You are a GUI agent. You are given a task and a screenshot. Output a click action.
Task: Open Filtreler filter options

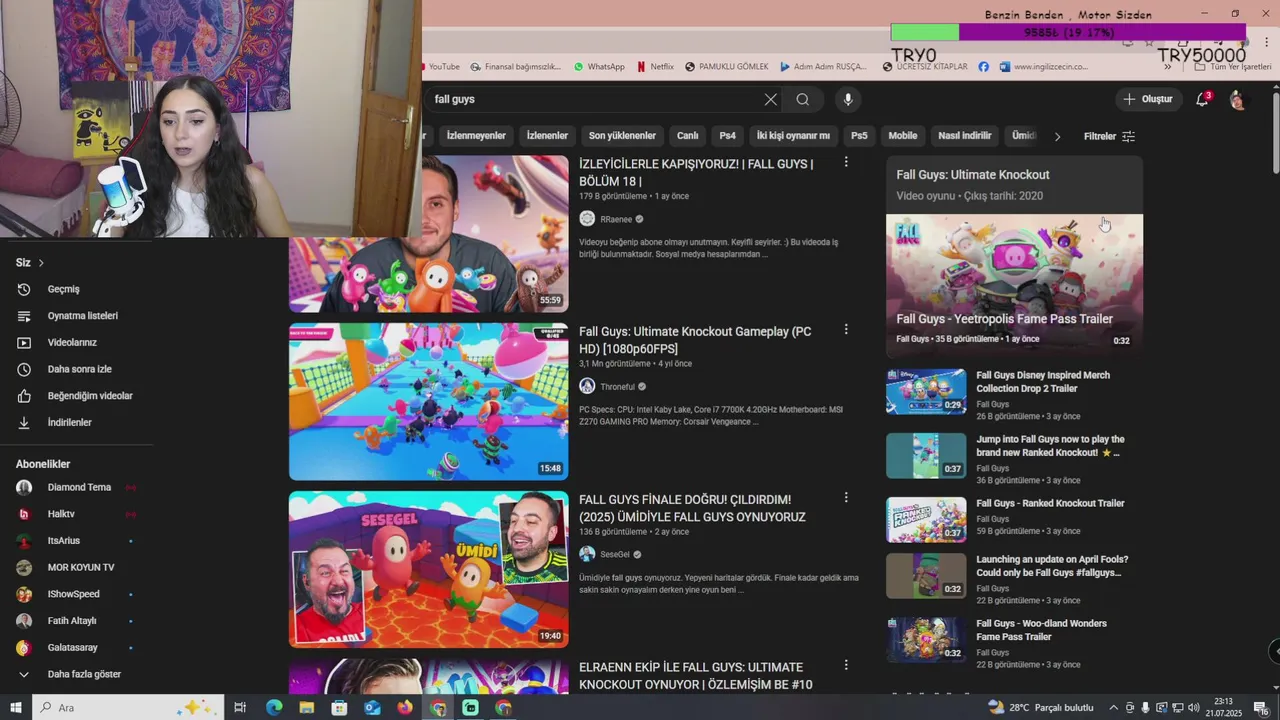click(1109, 136)
